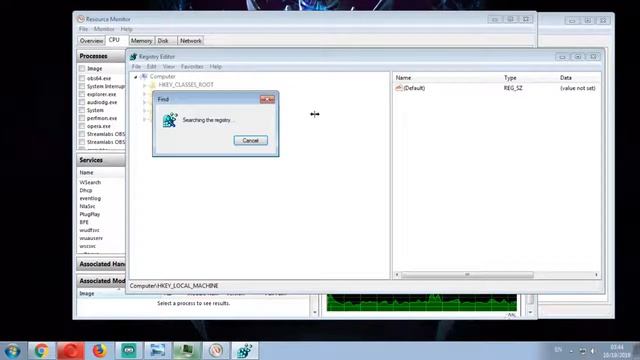Check the explorer.exe process checkbox
The width and height of the screenshot is (640, 360).
82,94
